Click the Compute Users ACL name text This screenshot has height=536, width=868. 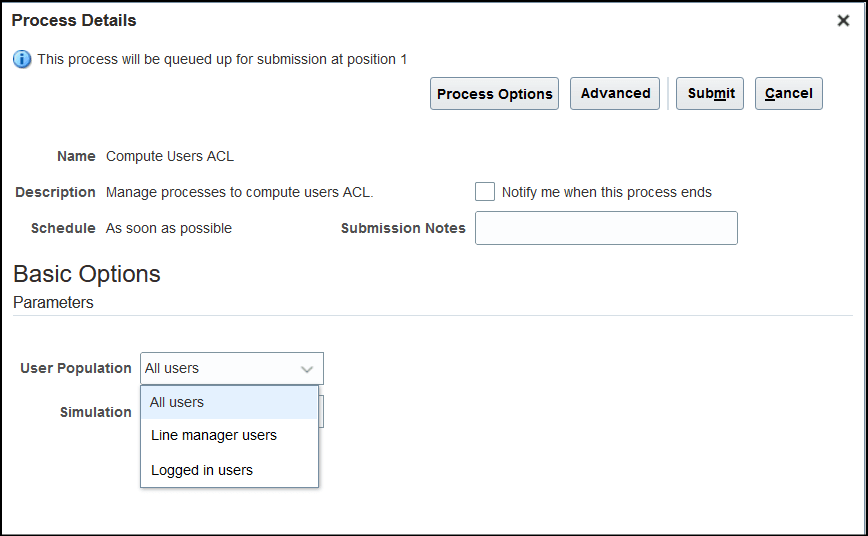tap(170, 156)
